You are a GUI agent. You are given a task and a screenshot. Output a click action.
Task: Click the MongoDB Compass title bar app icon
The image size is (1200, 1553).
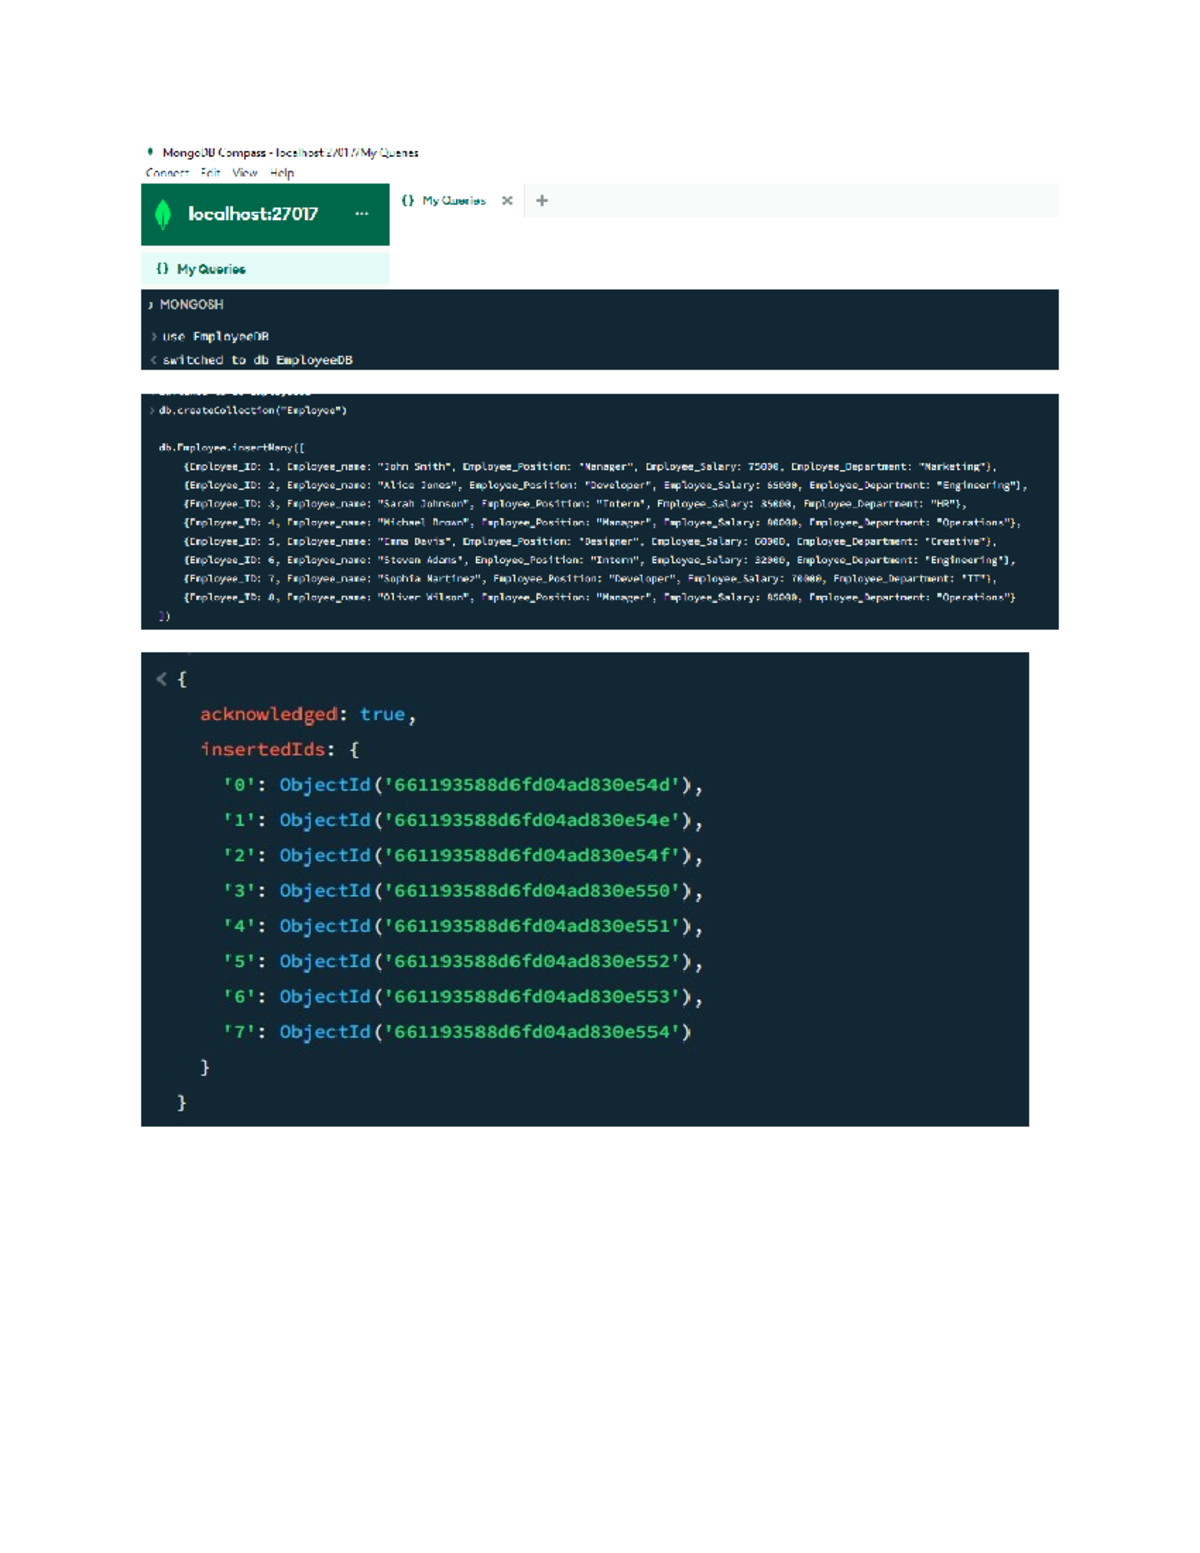[x=150, y=152]
